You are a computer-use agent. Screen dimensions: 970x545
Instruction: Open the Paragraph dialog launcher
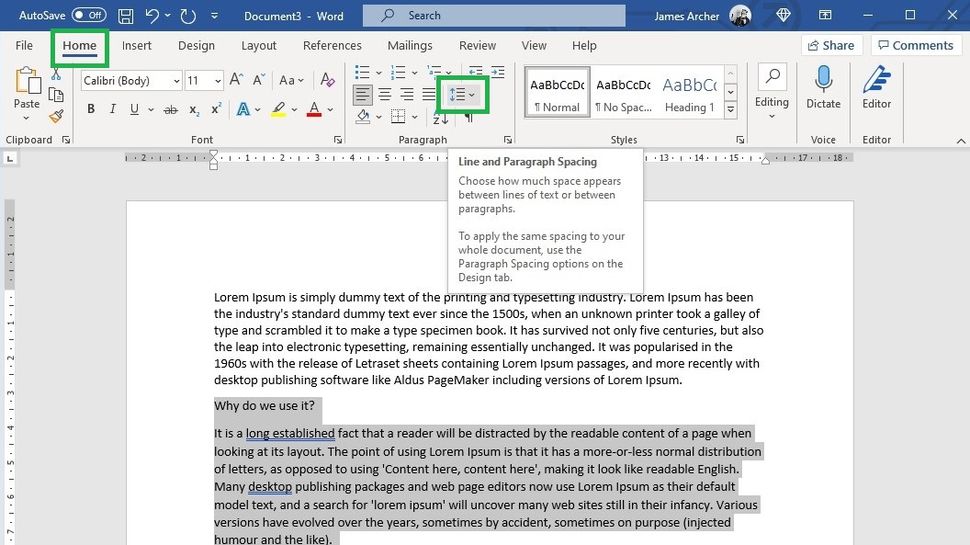507,140
